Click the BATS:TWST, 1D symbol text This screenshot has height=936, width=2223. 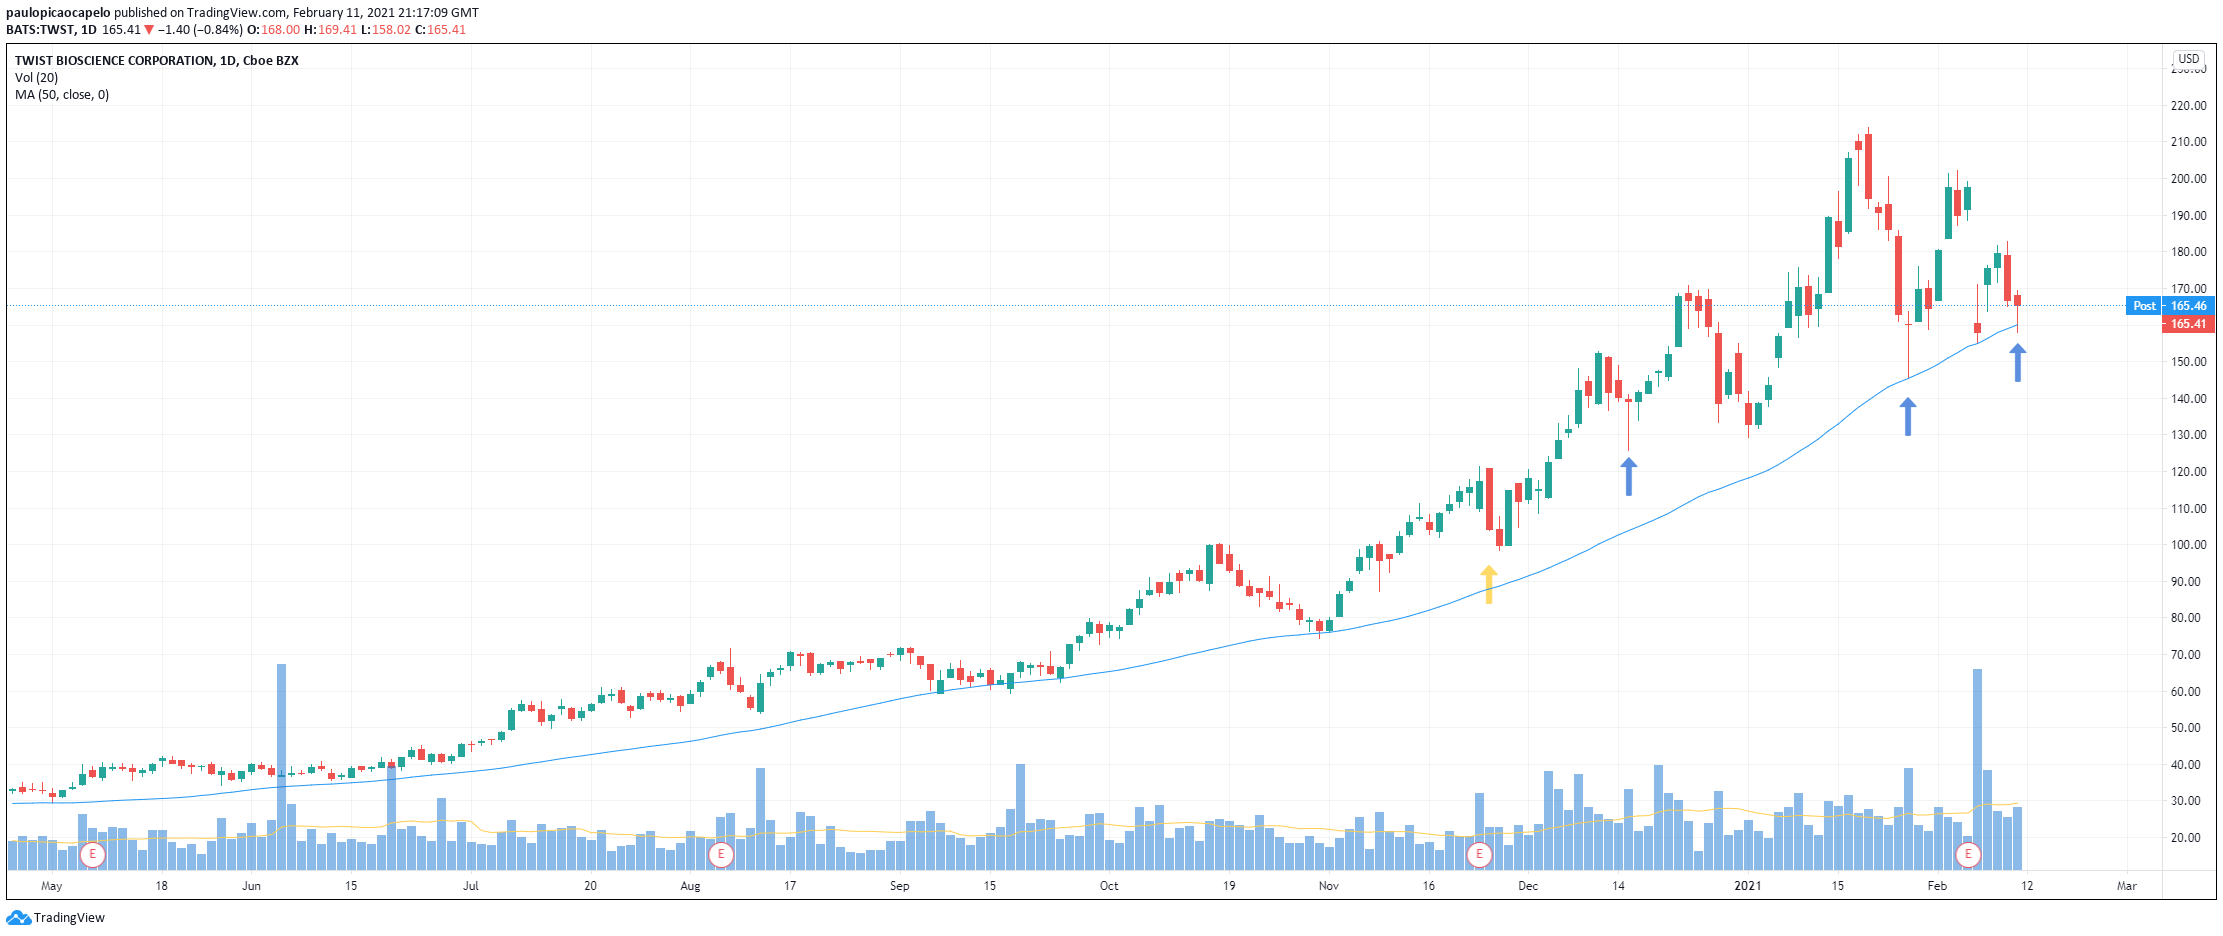pyautogui.click(x=51, y=30)
